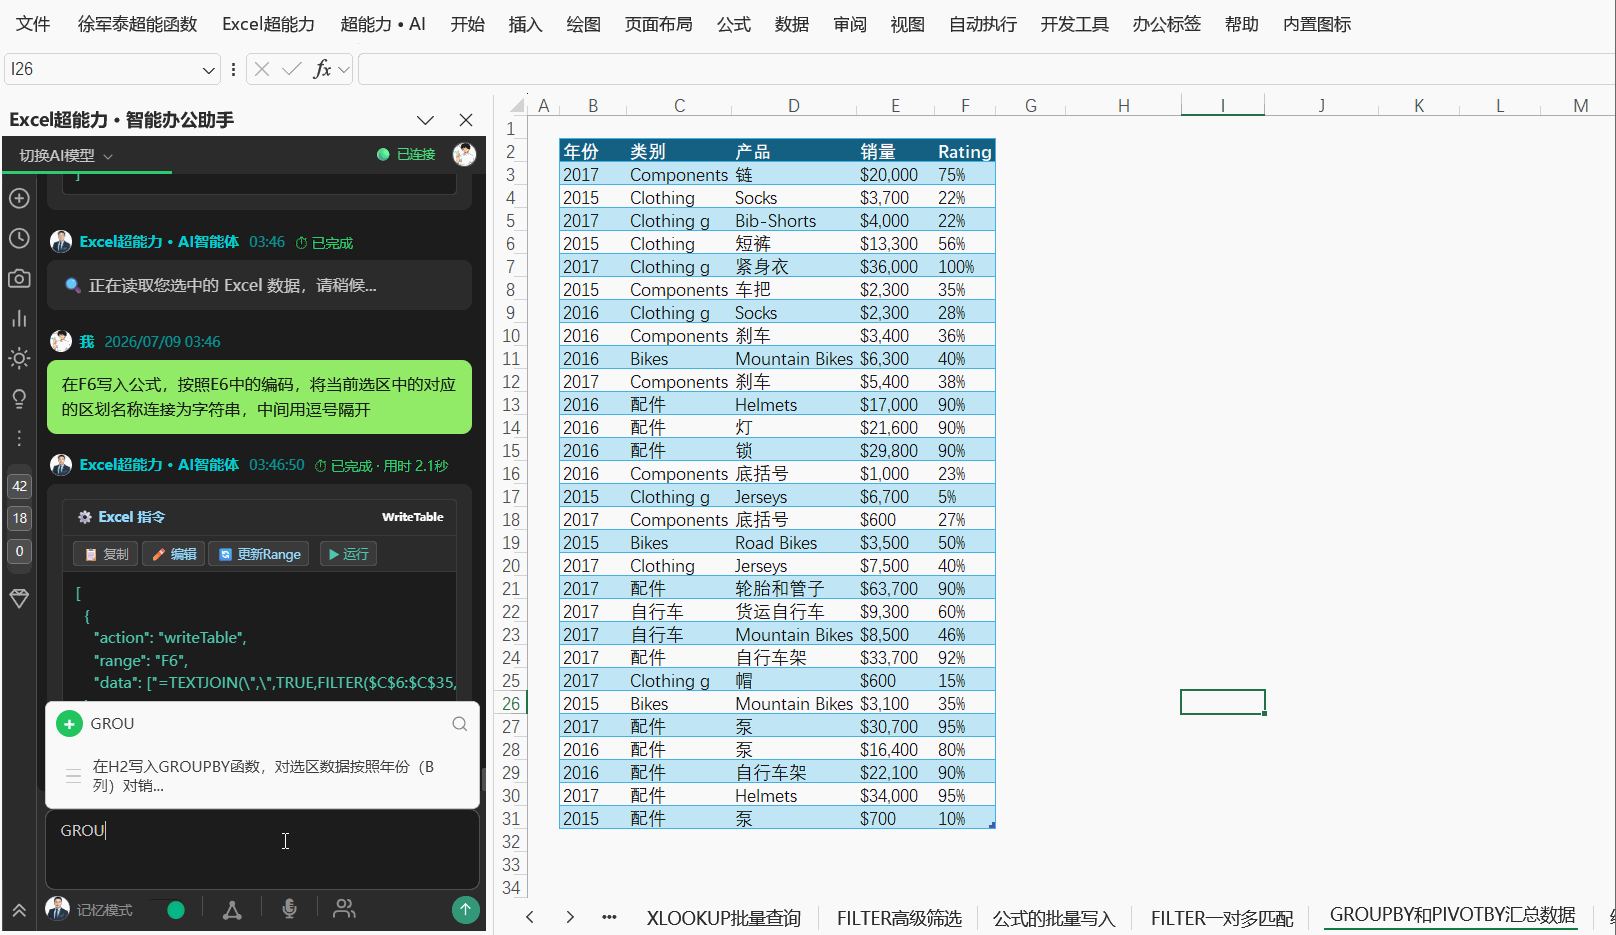Click the cell containing Bib-Shorts

[x=793, y=221]
